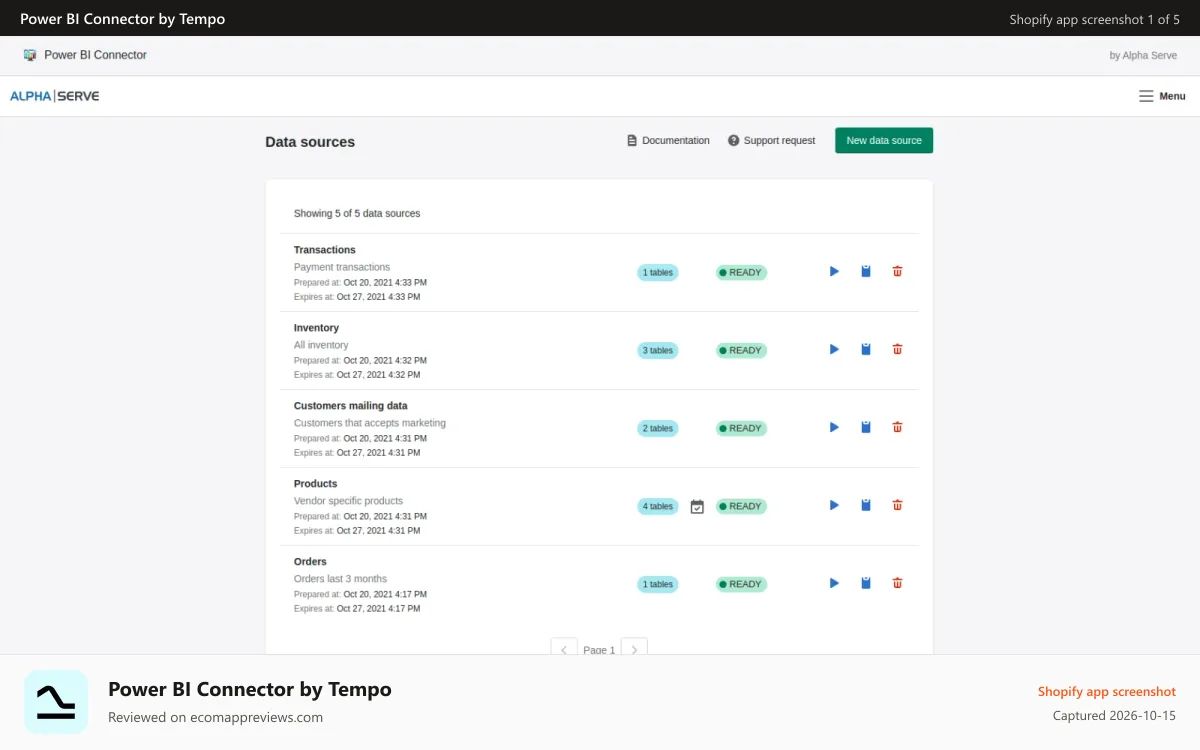The width and height of the screenshot is (1200, 750).
Task: Click the Products READY status badge
Action: [741, 506]
